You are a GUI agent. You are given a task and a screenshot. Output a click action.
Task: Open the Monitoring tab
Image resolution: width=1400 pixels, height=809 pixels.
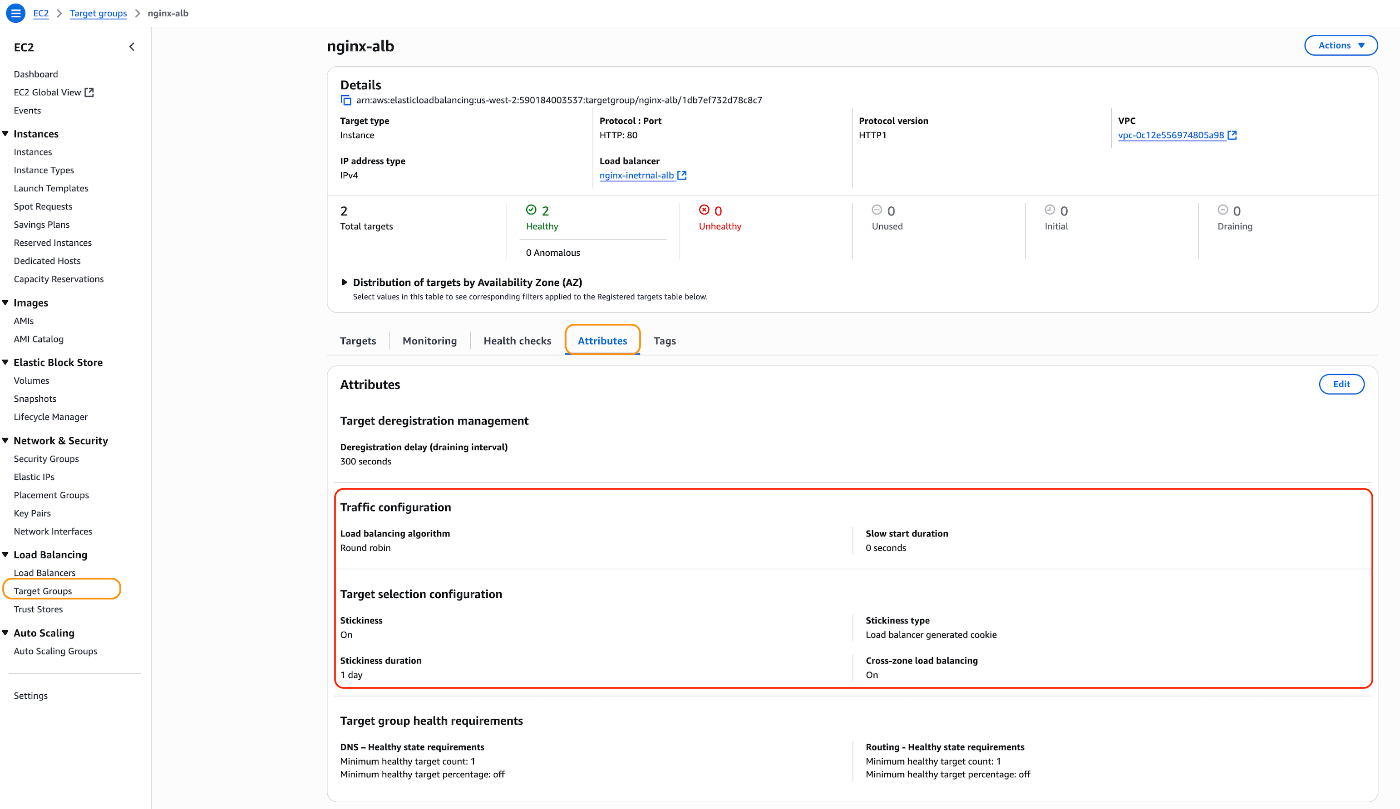pos(429,341)
